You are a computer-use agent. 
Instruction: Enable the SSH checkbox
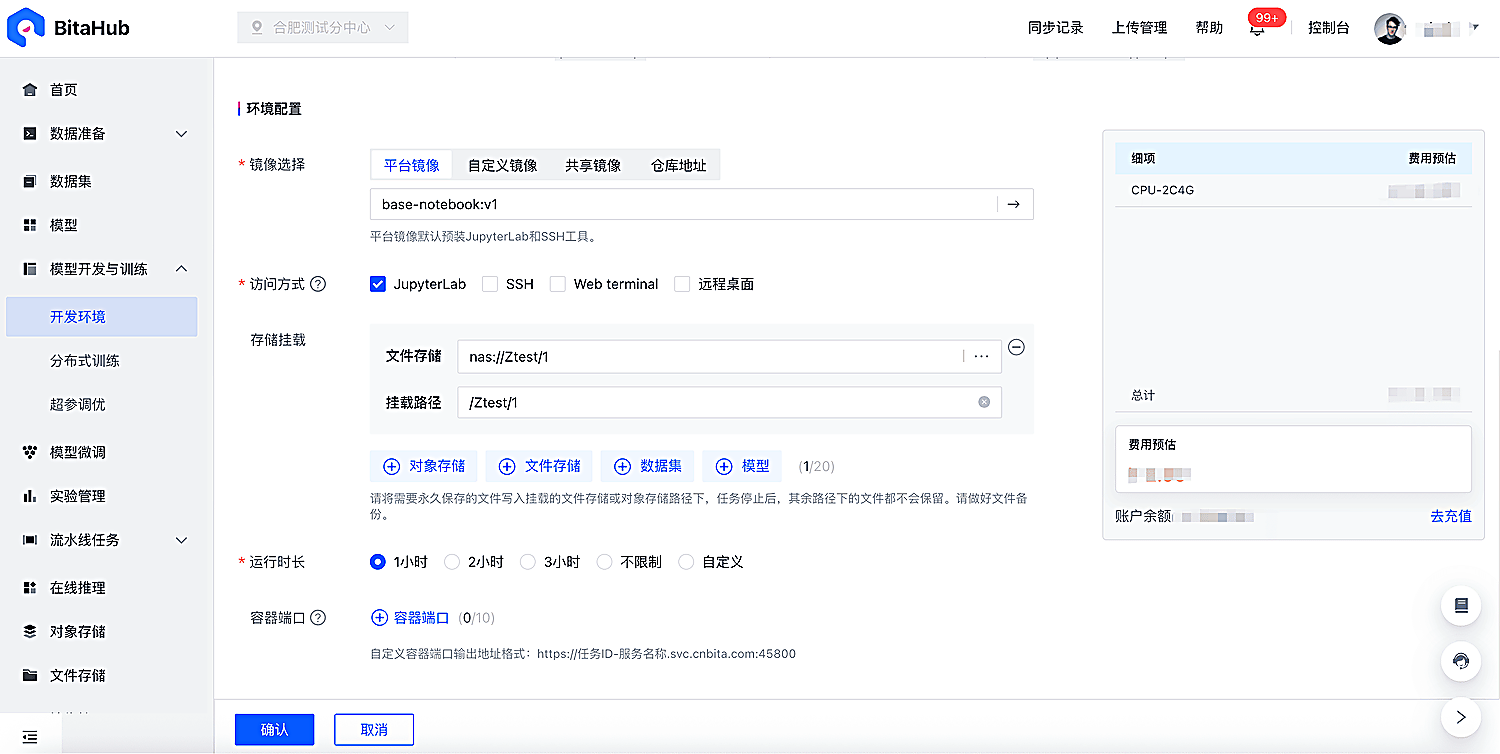(x=490, y=284)
